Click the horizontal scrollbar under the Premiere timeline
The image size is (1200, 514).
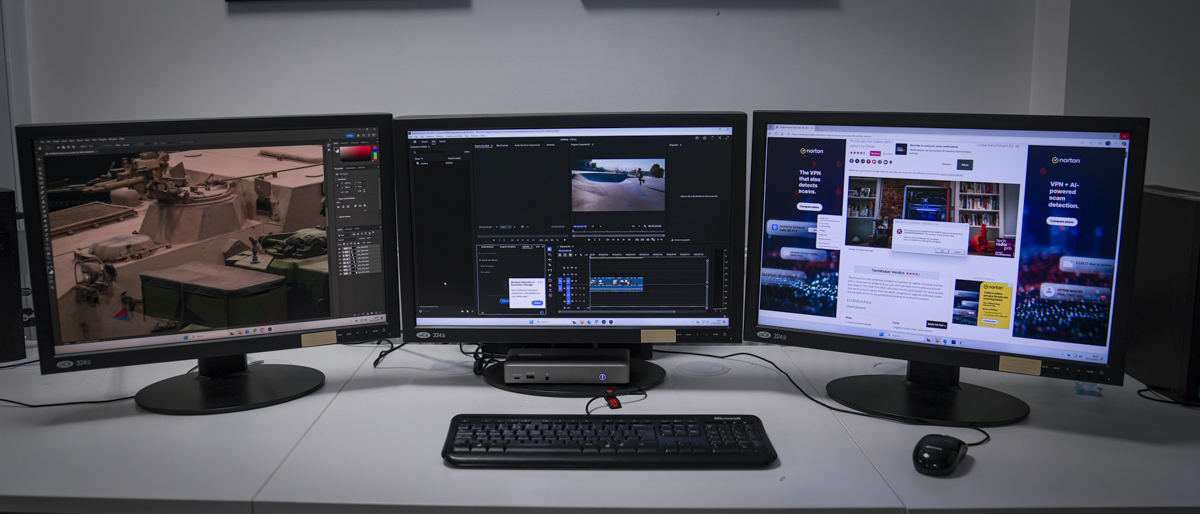(x=616, y=312)
